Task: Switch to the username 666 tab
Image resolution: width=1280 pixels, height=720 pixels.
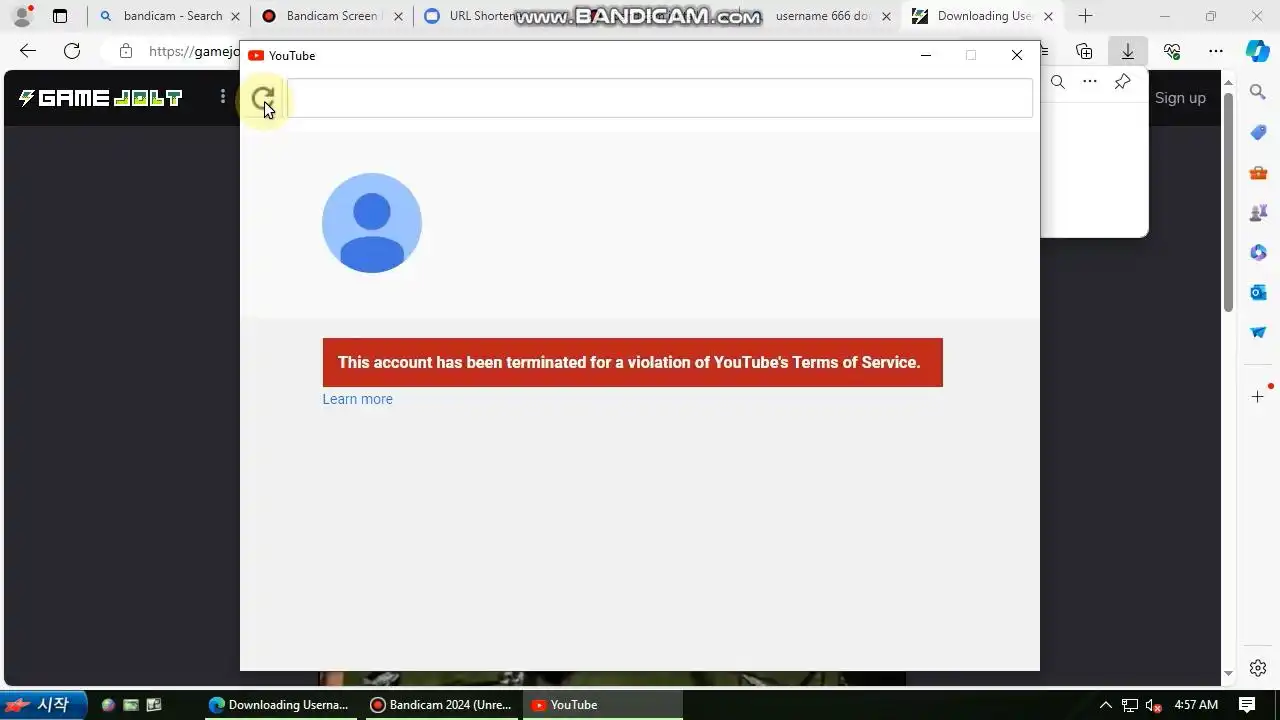Action: pos(822,16)
